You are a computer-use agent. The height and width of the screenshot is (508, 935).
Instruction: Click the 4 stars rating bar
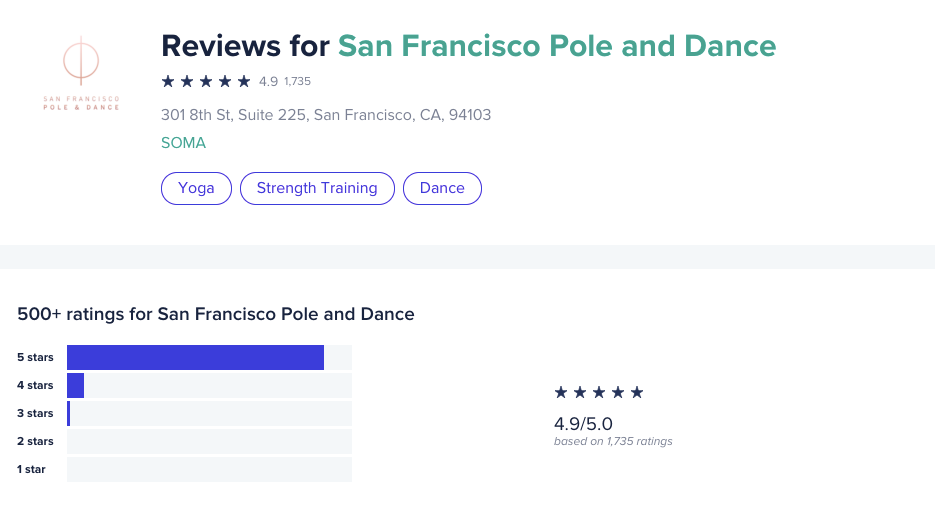click(x=209, y=385)
